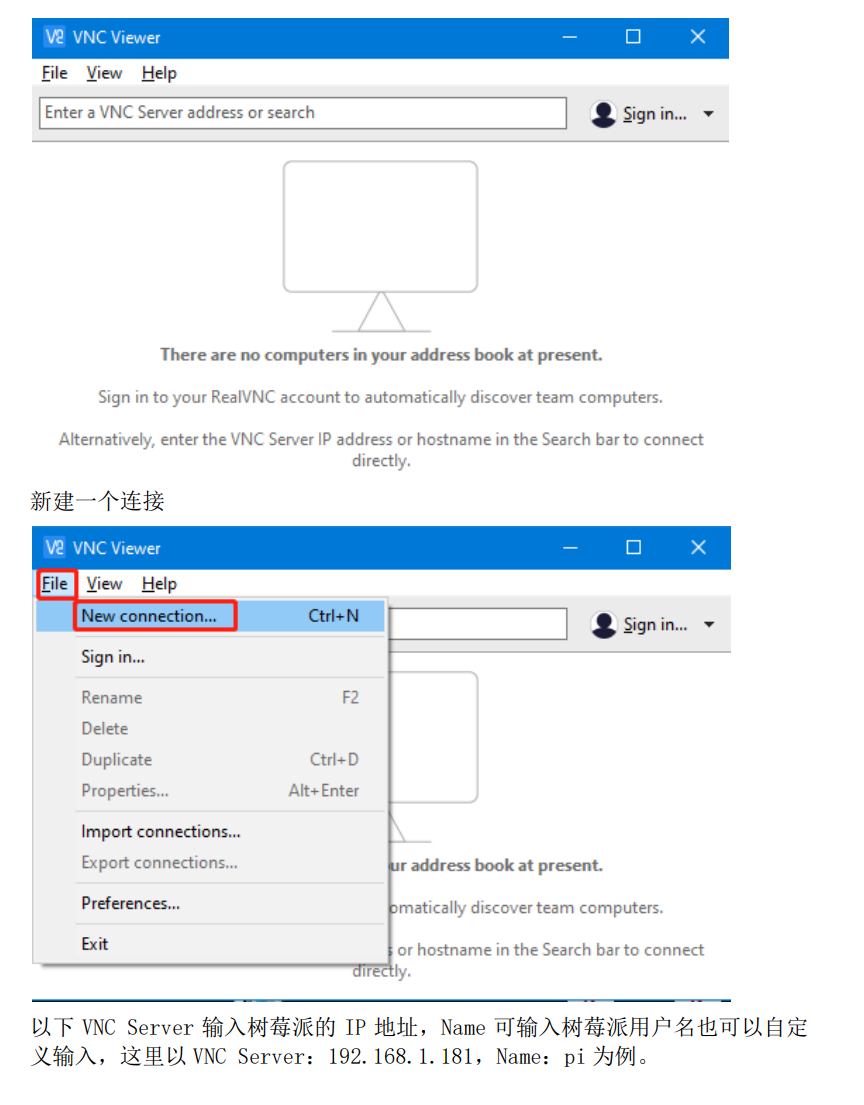This screenshot has height=1105, width=864.
Task: Click Sign in... label in upper window
Action: pos(655,113)
